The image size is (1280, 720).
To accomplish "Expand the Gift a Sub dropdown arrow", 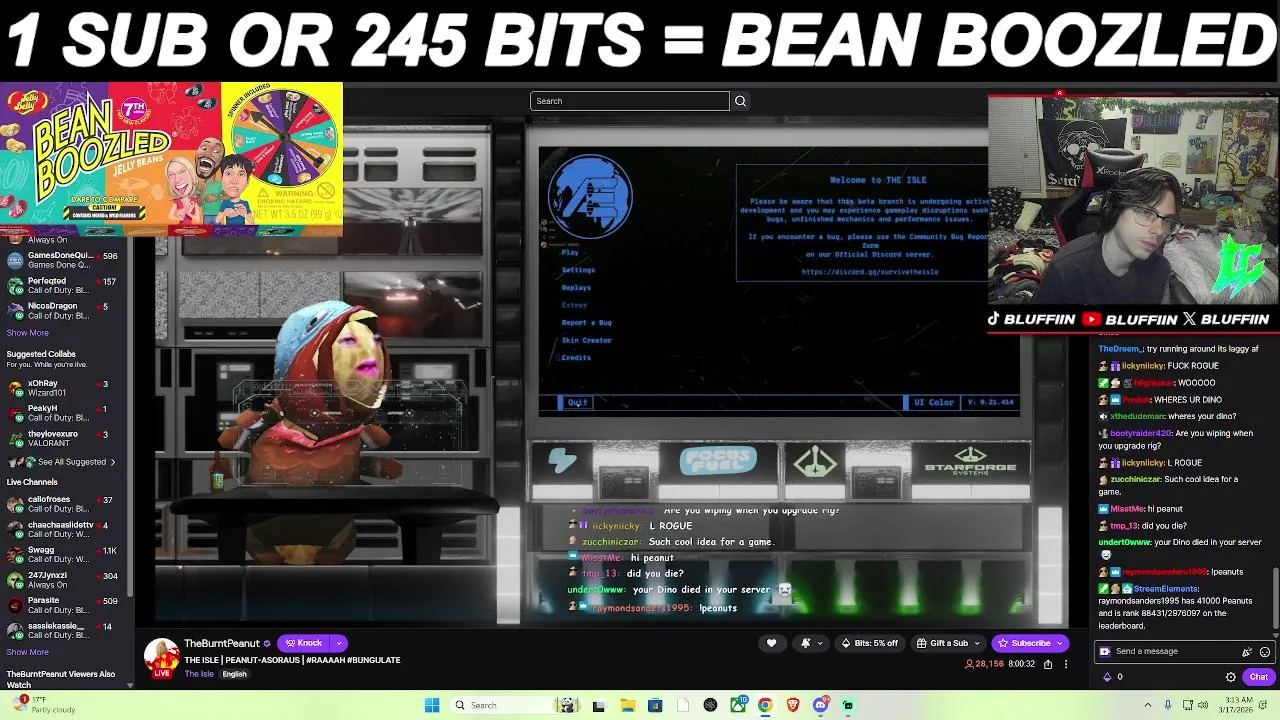I will [978, 643].
